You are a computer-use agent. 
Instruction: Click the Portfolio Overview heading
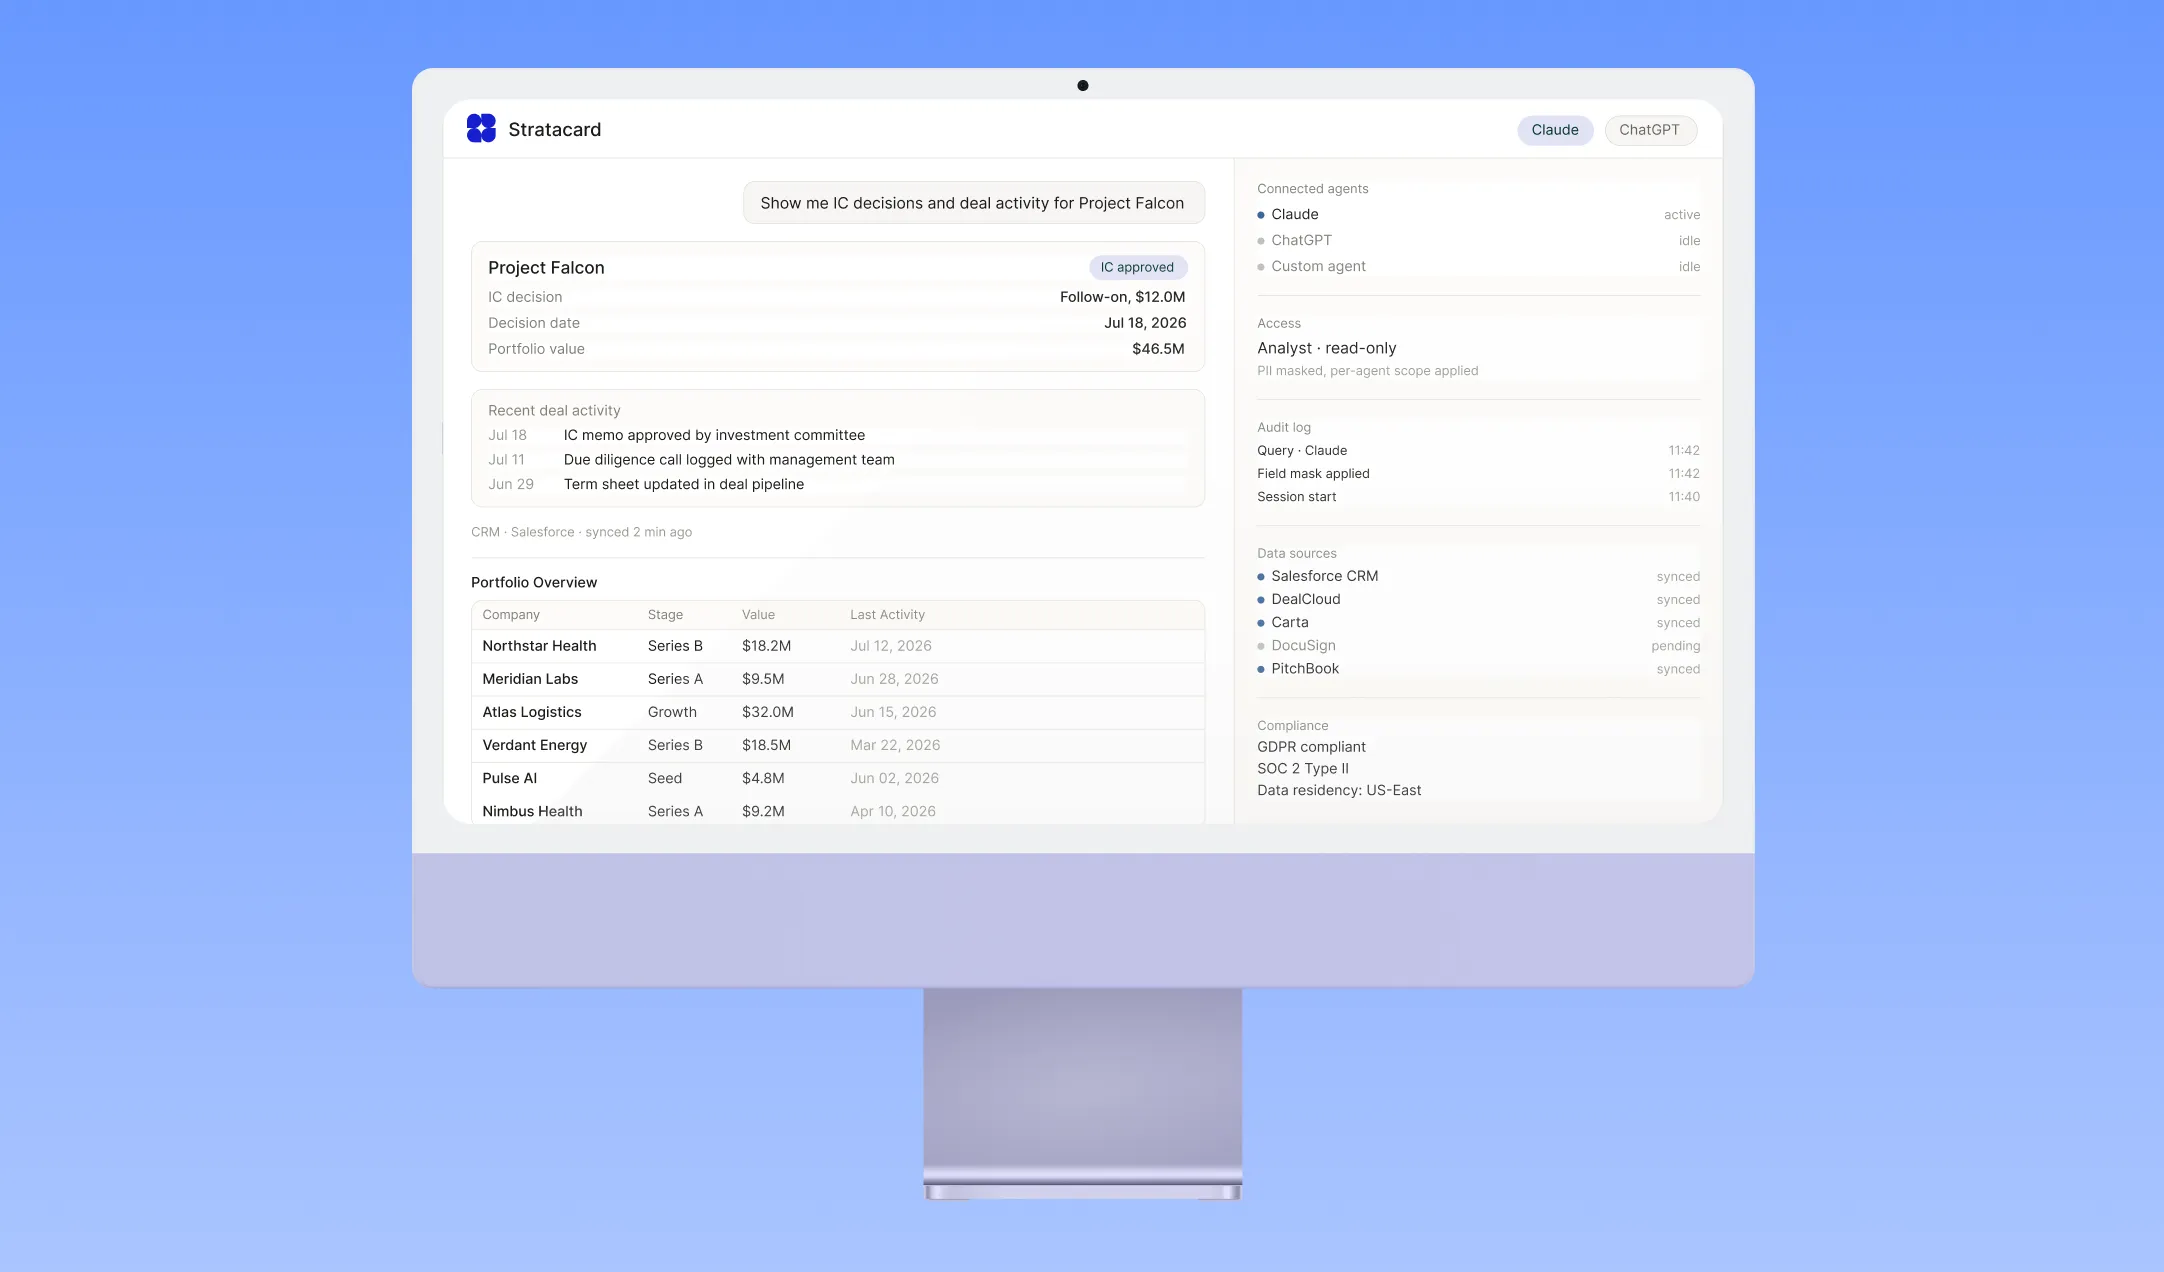[534, 582]
